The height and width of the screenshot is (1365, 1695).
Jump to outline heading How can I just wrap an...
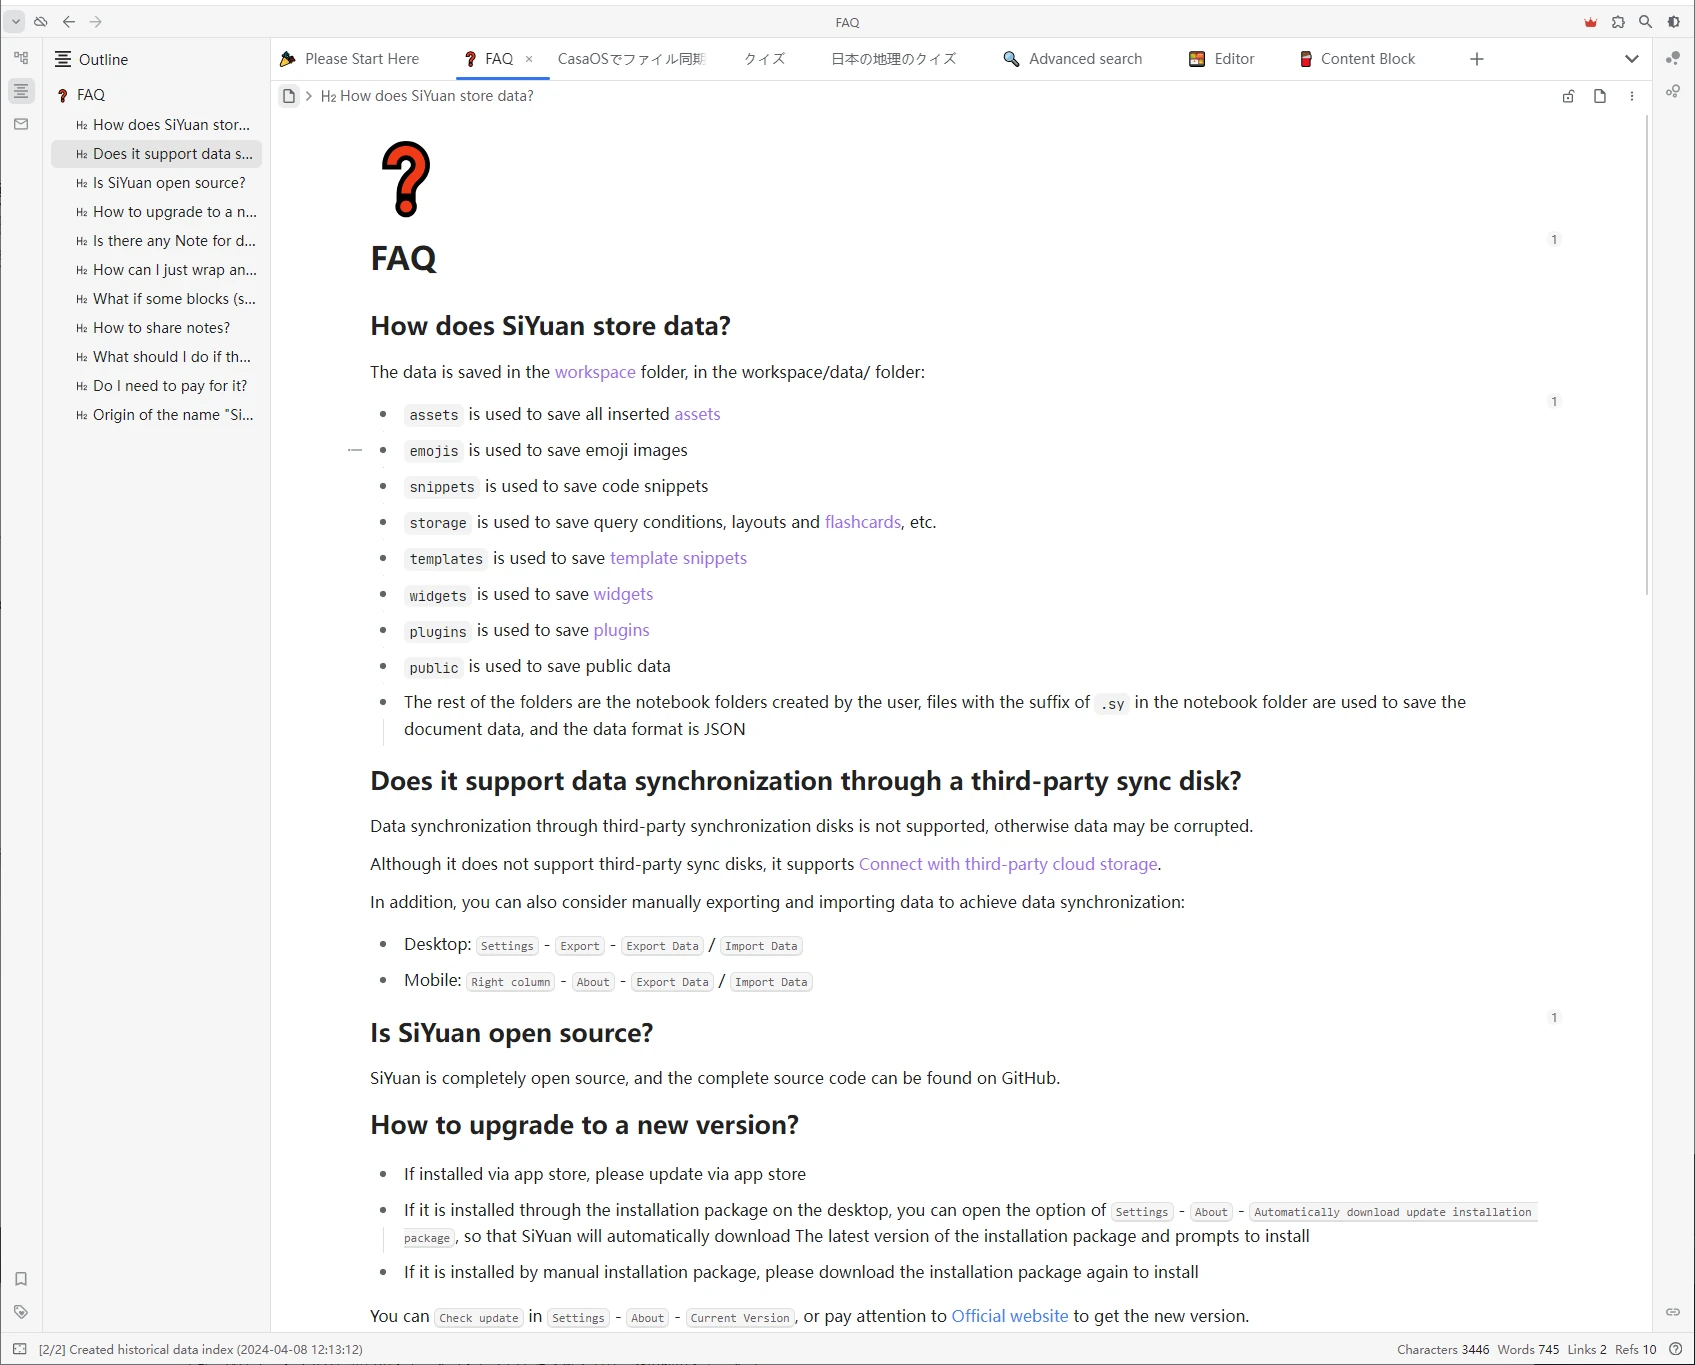click(x=157, y=270)
